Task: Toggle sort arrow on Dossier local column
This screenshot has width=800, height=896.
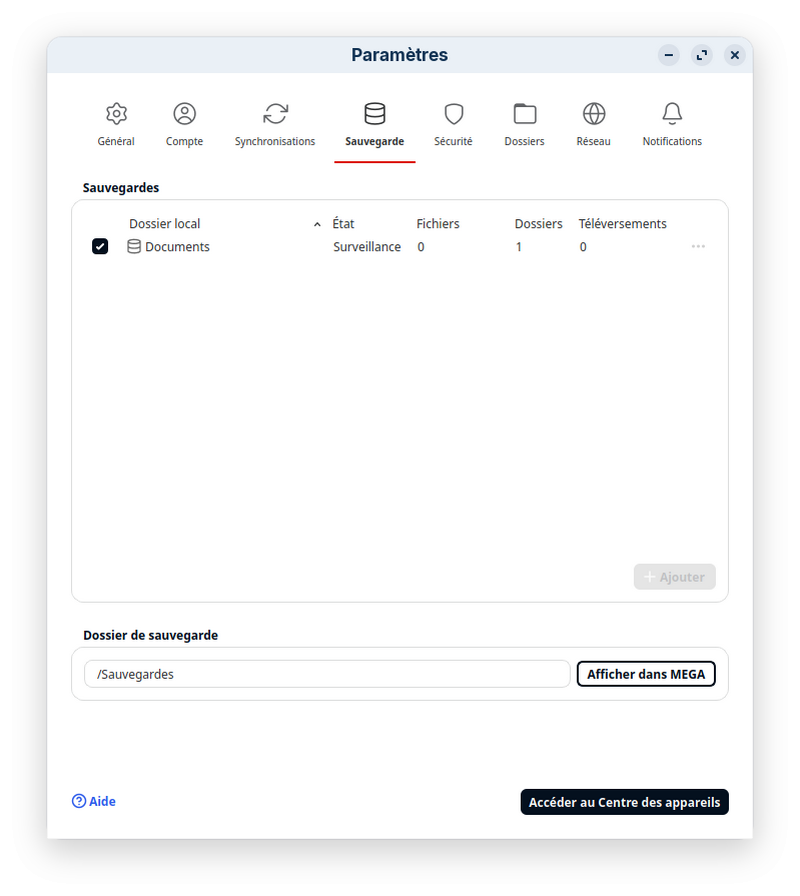Action: pyautogui.click(x=317, y=225)
